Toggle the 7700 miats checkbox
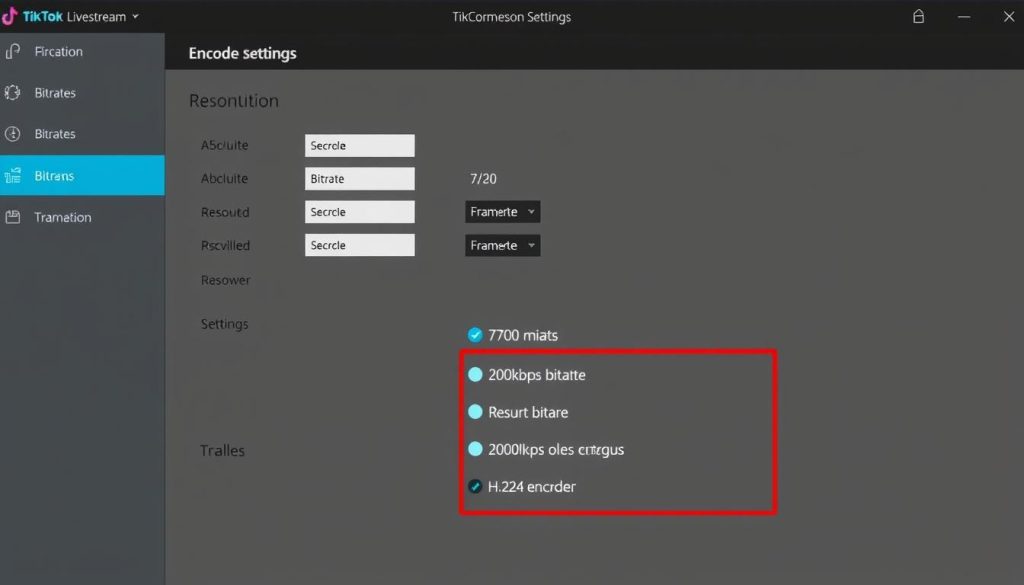The width and height of the screenshot is (1024, 585). [475, 335]
